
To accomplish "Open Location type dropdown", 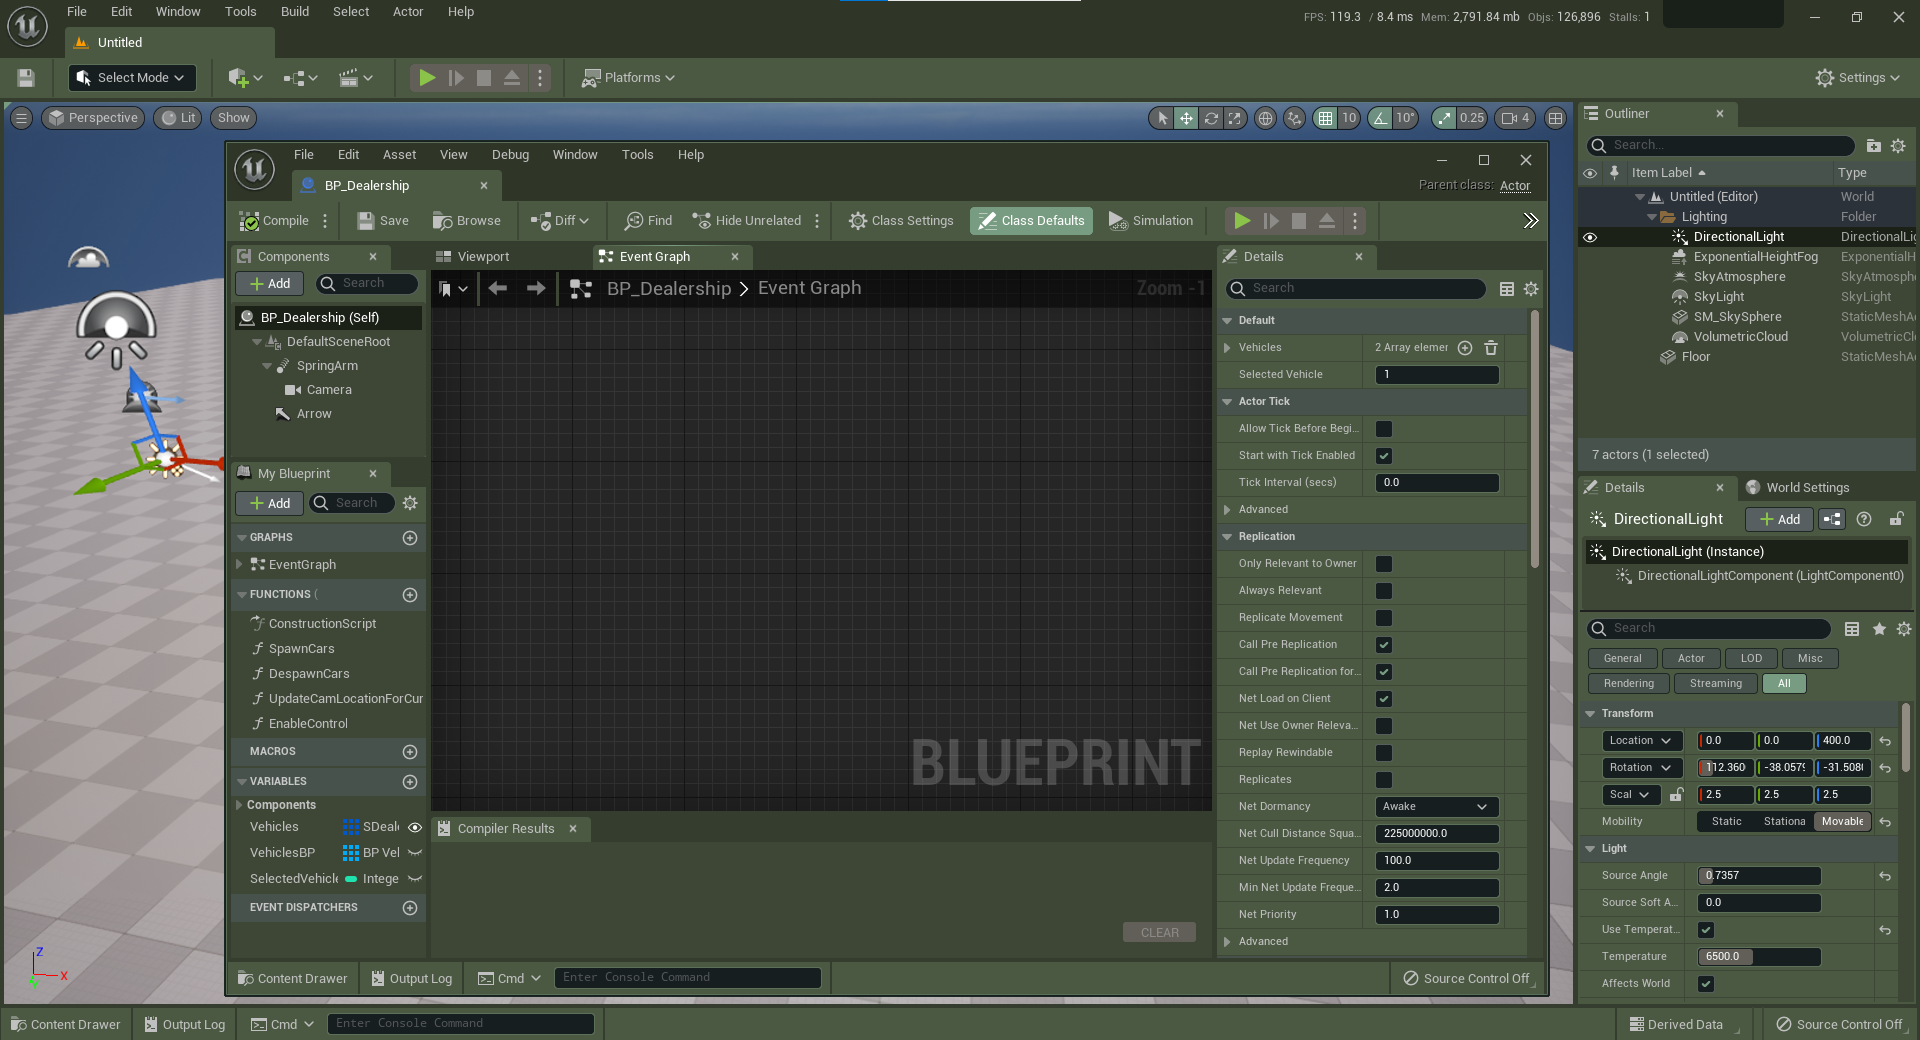I will [x=1640, y=741].
